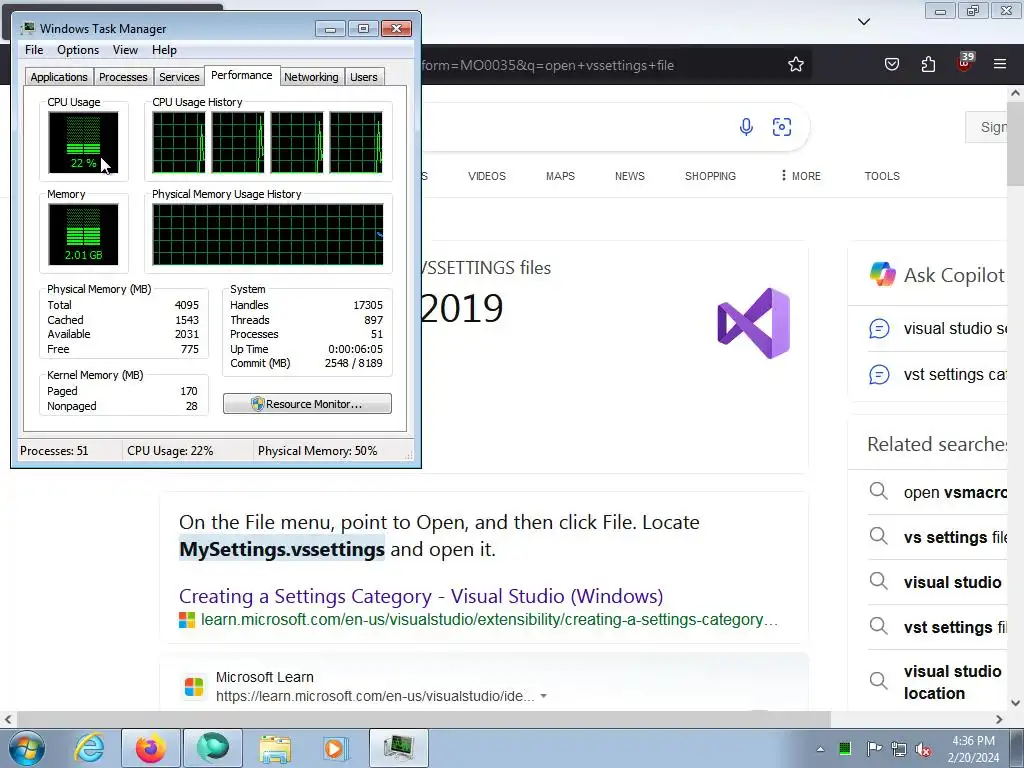1024x768 pixels.
Task: Open the Pocket save icon in Firefox
Action: click(x=891, y=65)
